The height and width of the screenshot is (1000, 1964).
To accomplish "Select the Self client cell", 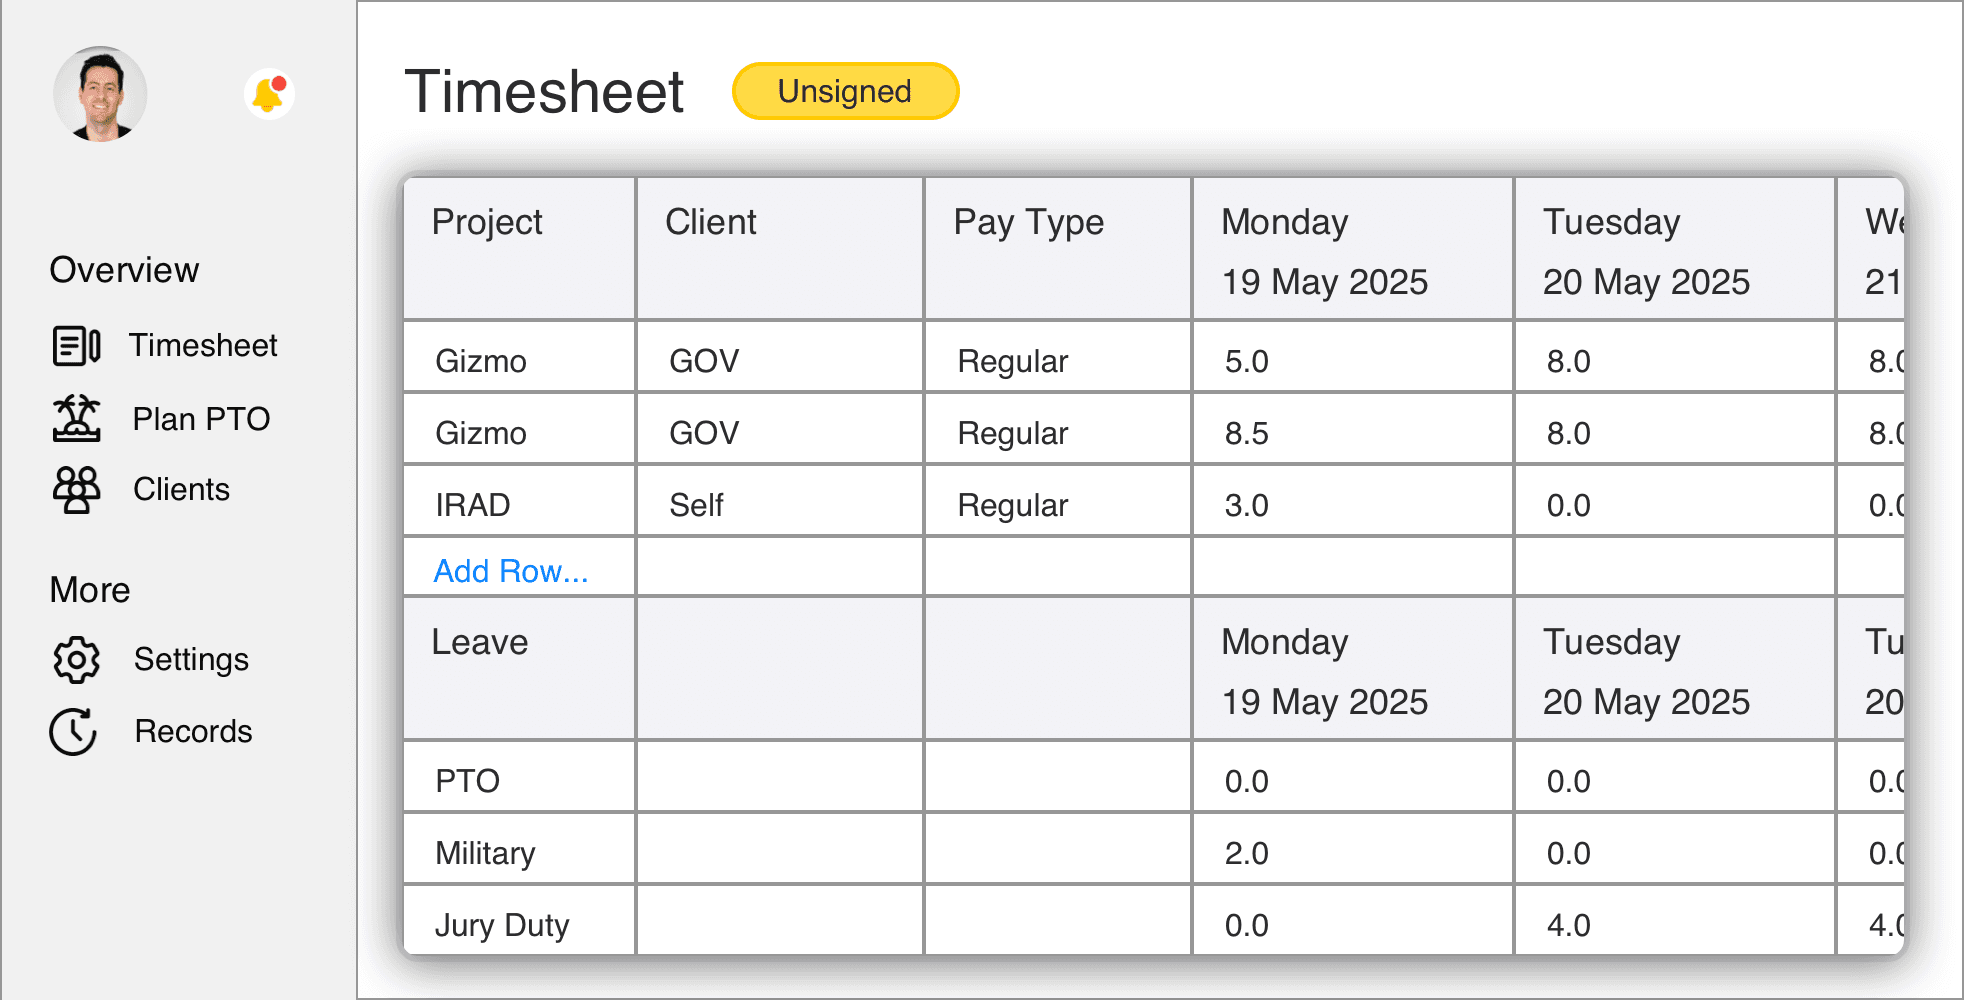I will coord(779,505).
